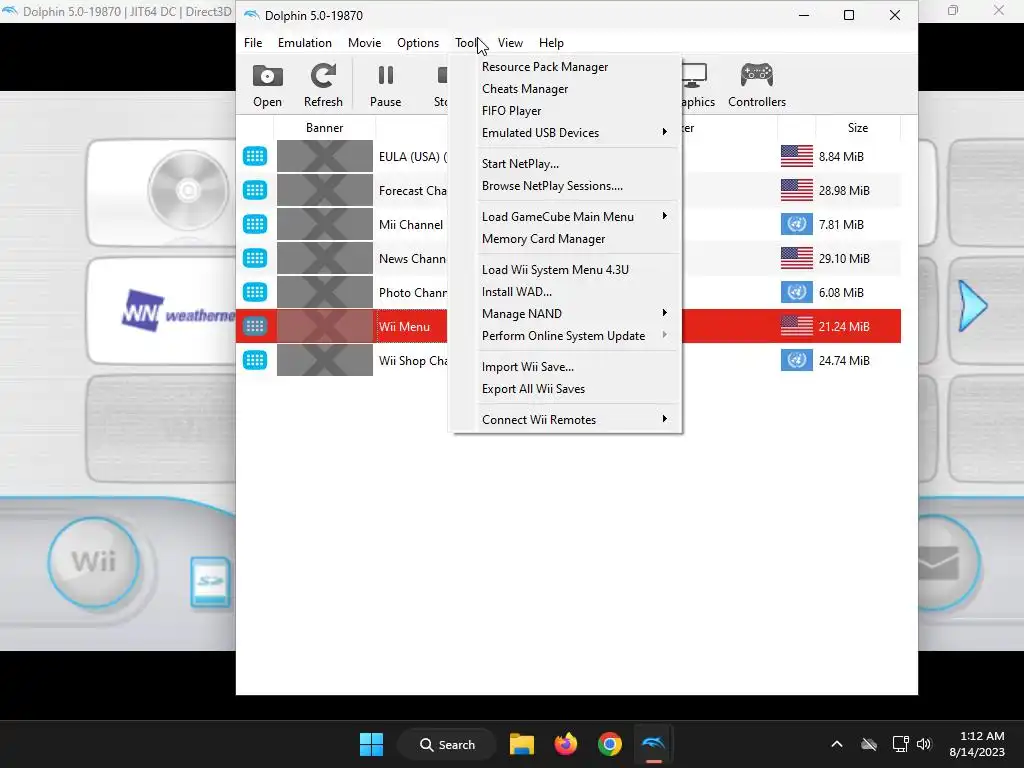This screenshot has height=768, width=1024.
Task: Click the channel icon beside Wii Menu
Action: pos(255,326)
